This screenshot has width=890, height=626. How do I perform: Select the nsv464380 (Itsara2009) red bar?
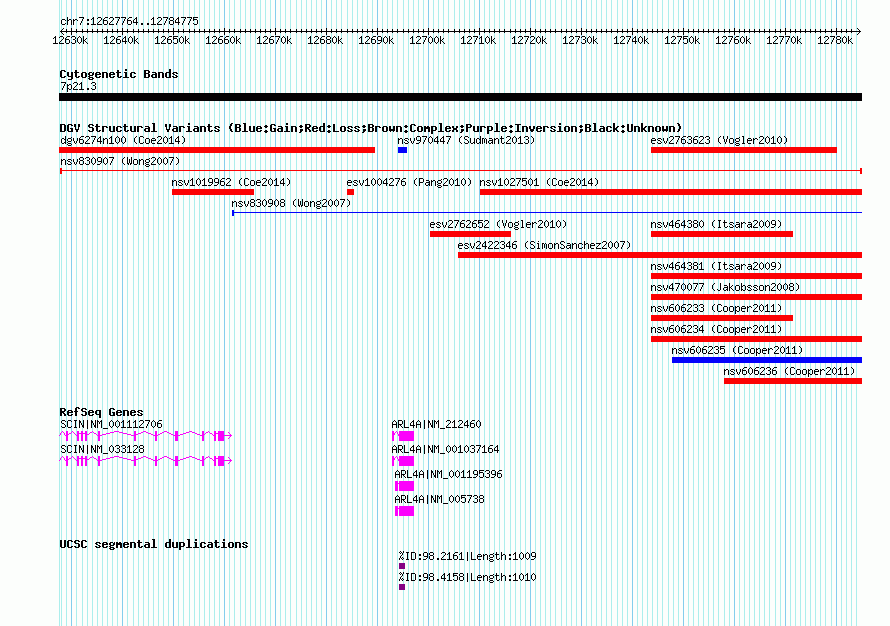click(722, 234)
